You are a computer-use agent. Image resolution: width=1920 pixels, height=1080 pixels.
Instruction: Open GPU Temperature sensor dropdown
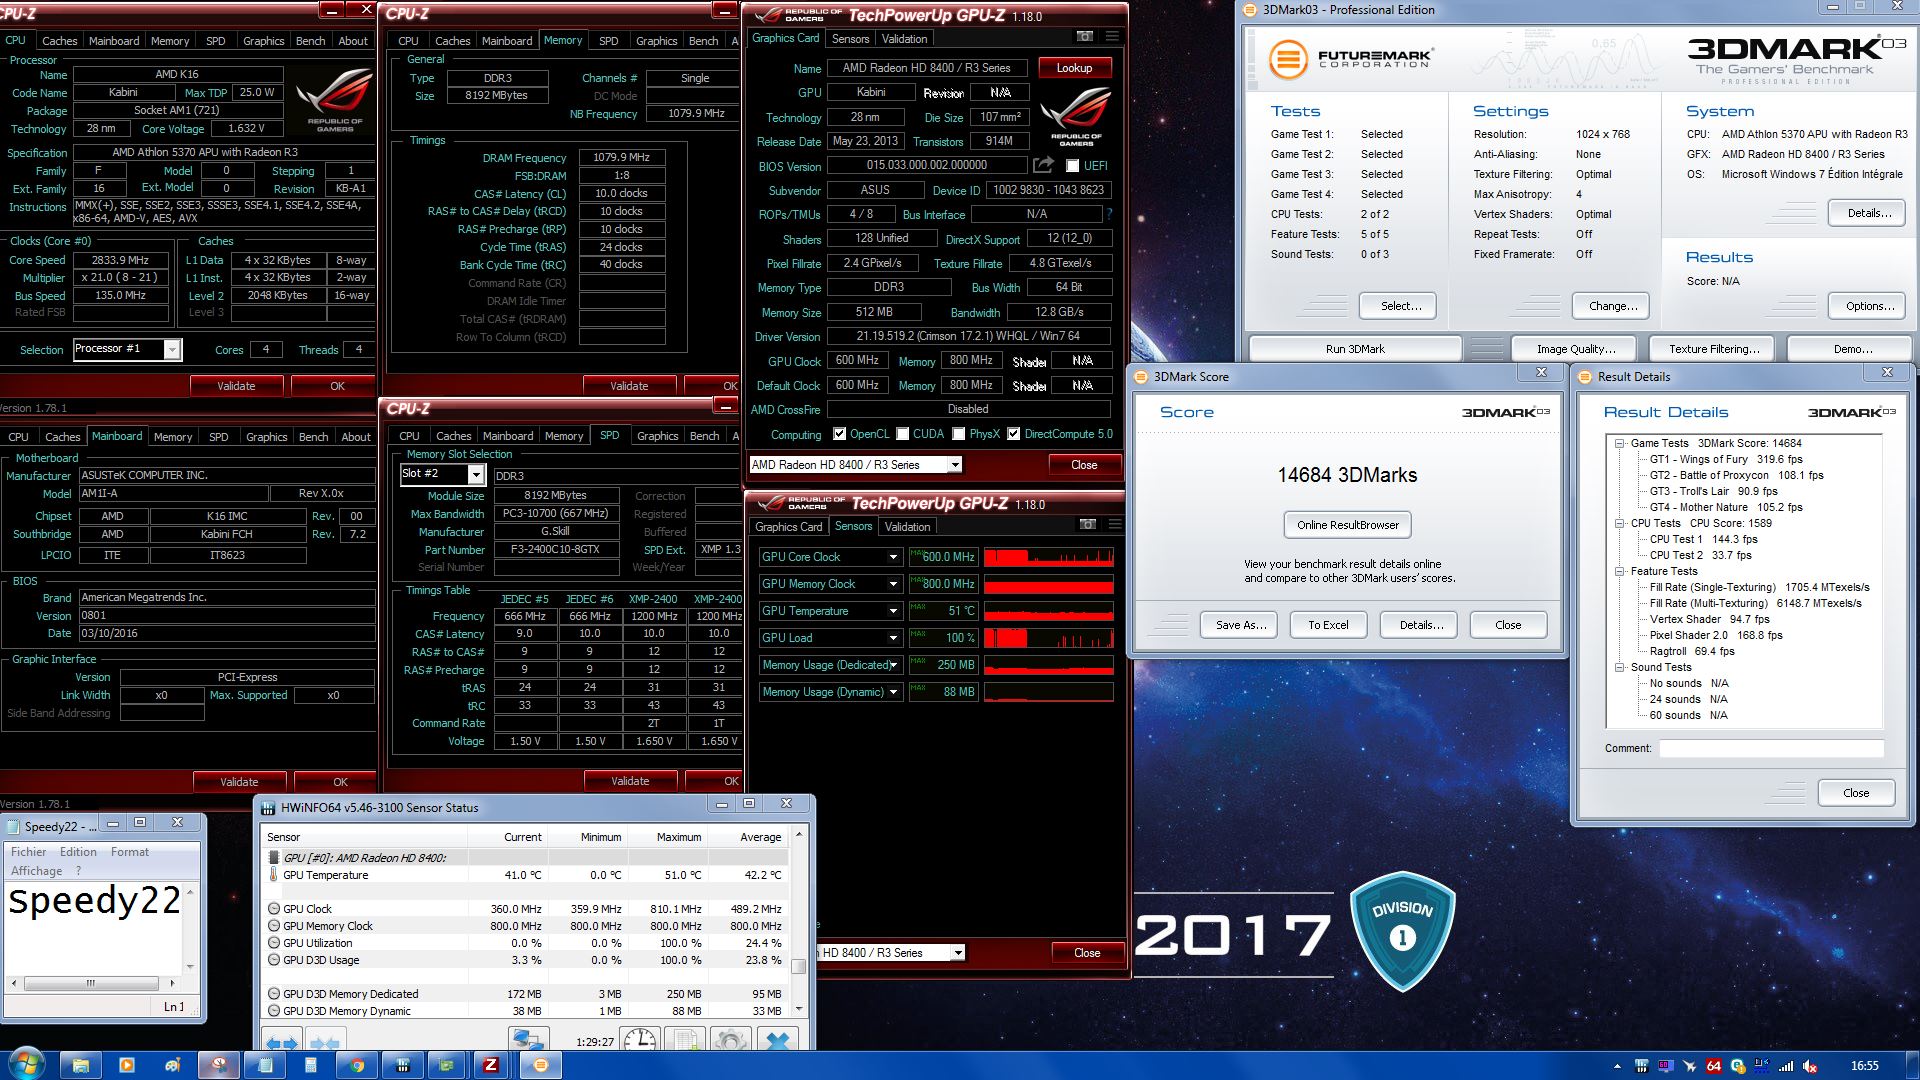[x=893, y=611]
